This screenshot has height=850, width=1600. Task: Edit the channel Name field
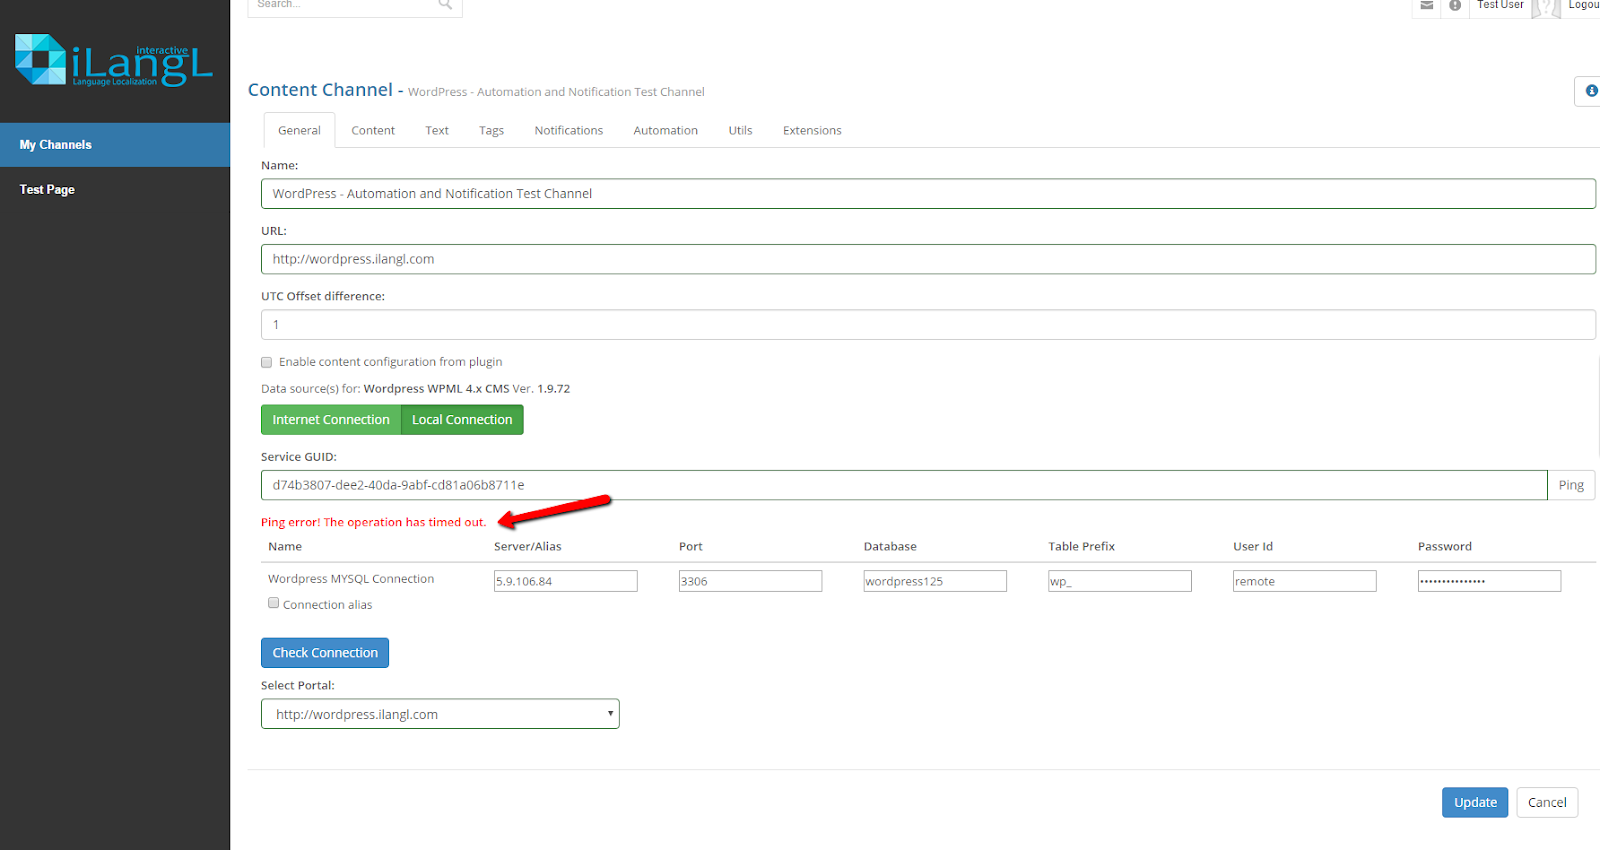[x=928, y=194]
